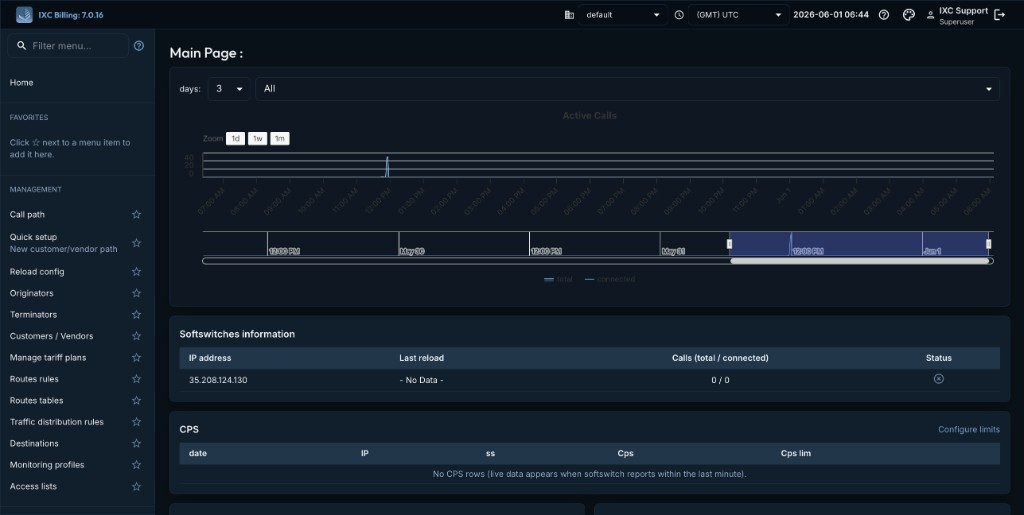
Task: Add Originators to favorites
Action: point(136,293)
